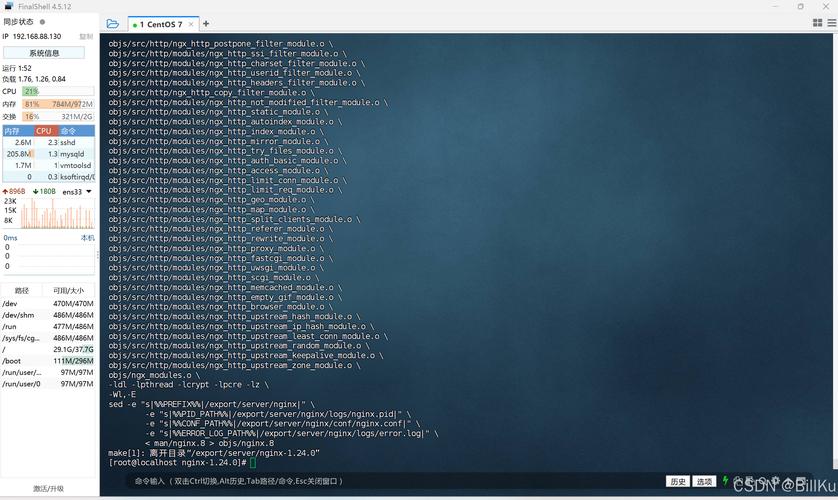Click the FinalShell app logo in title bar

[9, 6]
